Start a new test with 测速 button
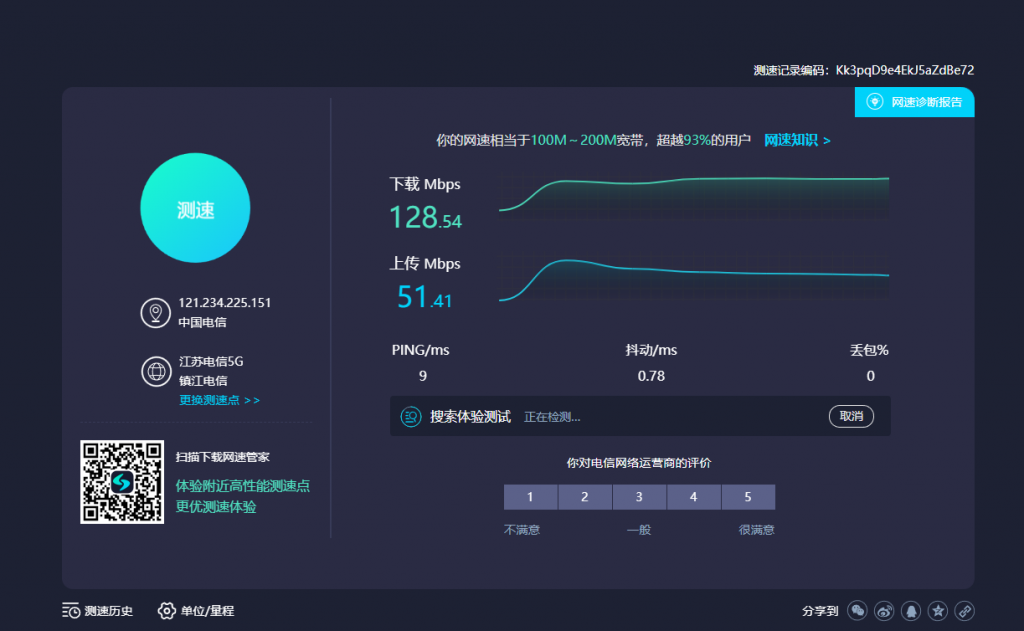 196,210
